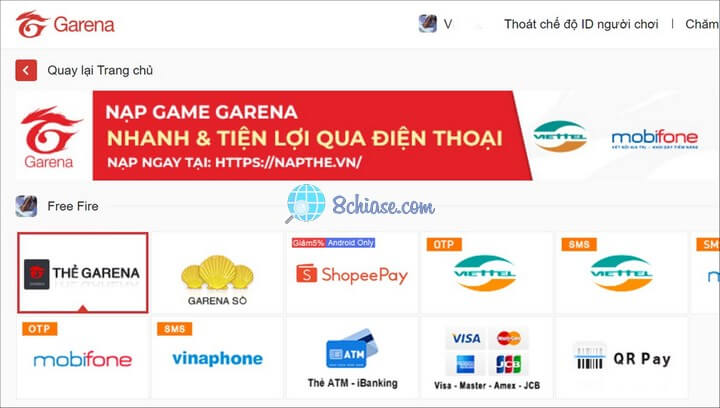
Task: Open the Garena logo in header
Action: 65,24
